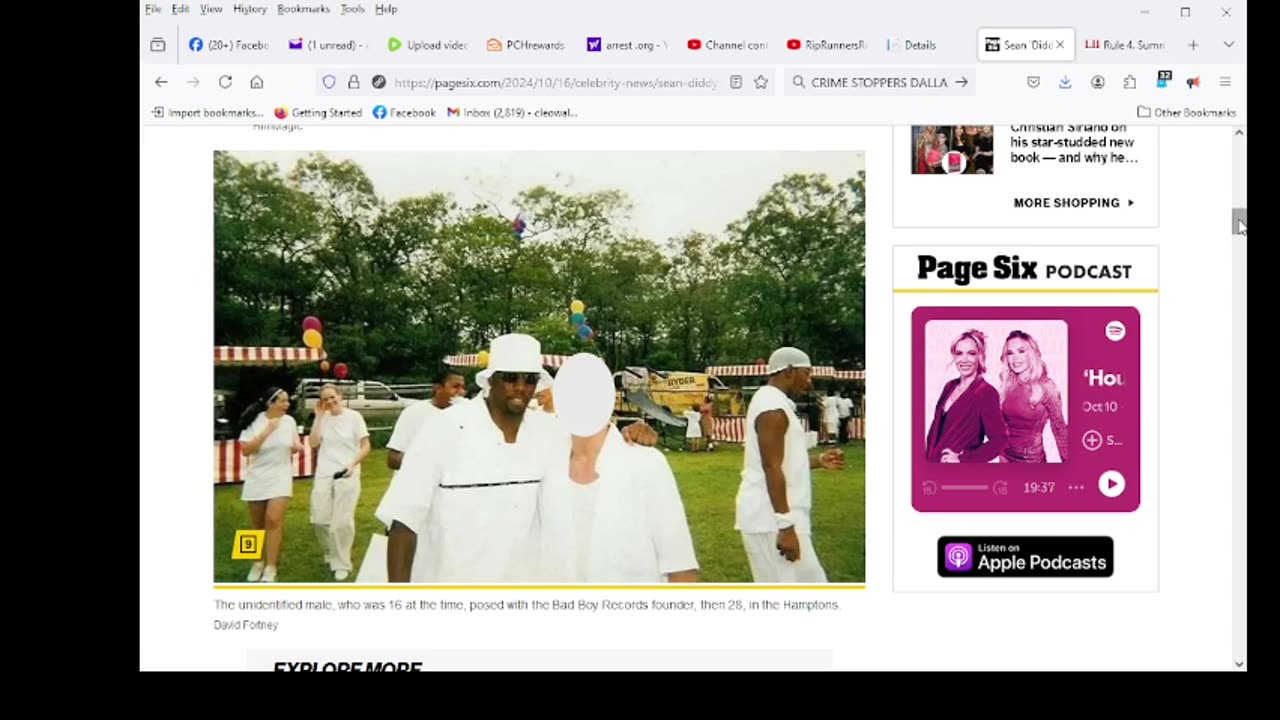Image resolution: width=1280 pixels, height=720 pixels.
Task: Click the Spotify logo on podcast card
Action: pyautogui.click(x=1115, y=331)
